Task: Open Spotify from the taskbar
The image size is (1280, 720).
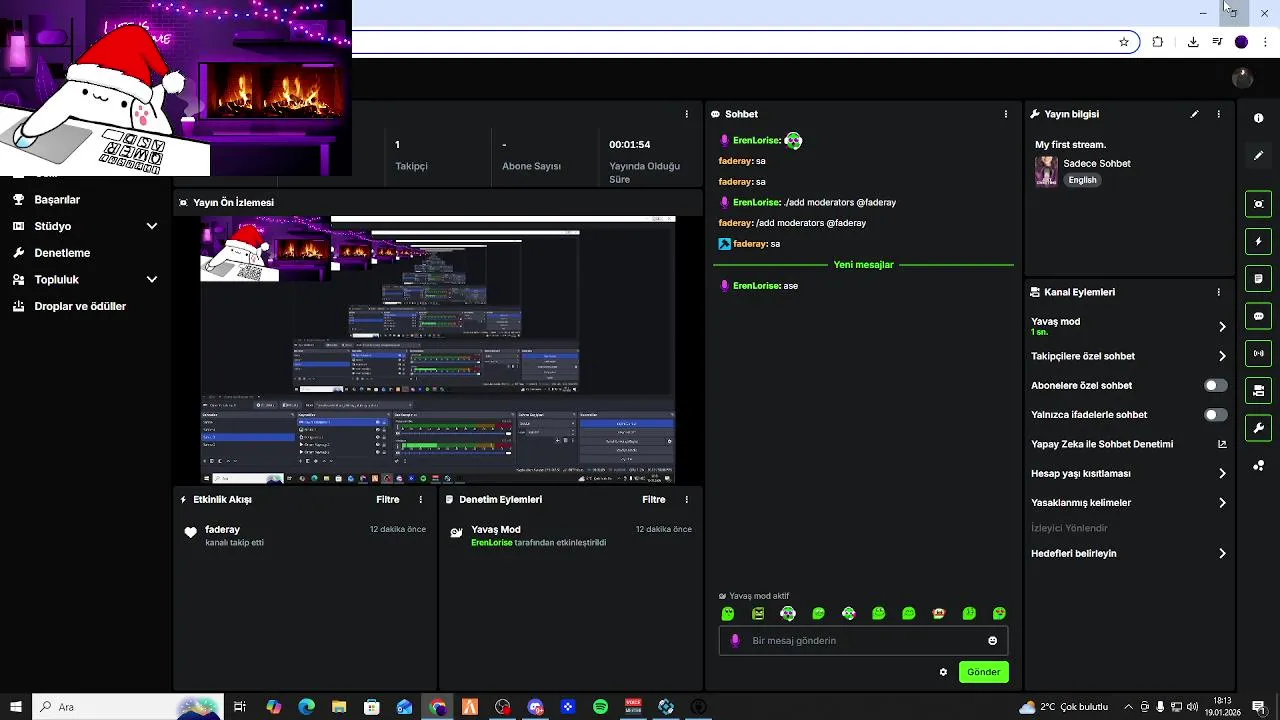Action: tap(600, 707)
